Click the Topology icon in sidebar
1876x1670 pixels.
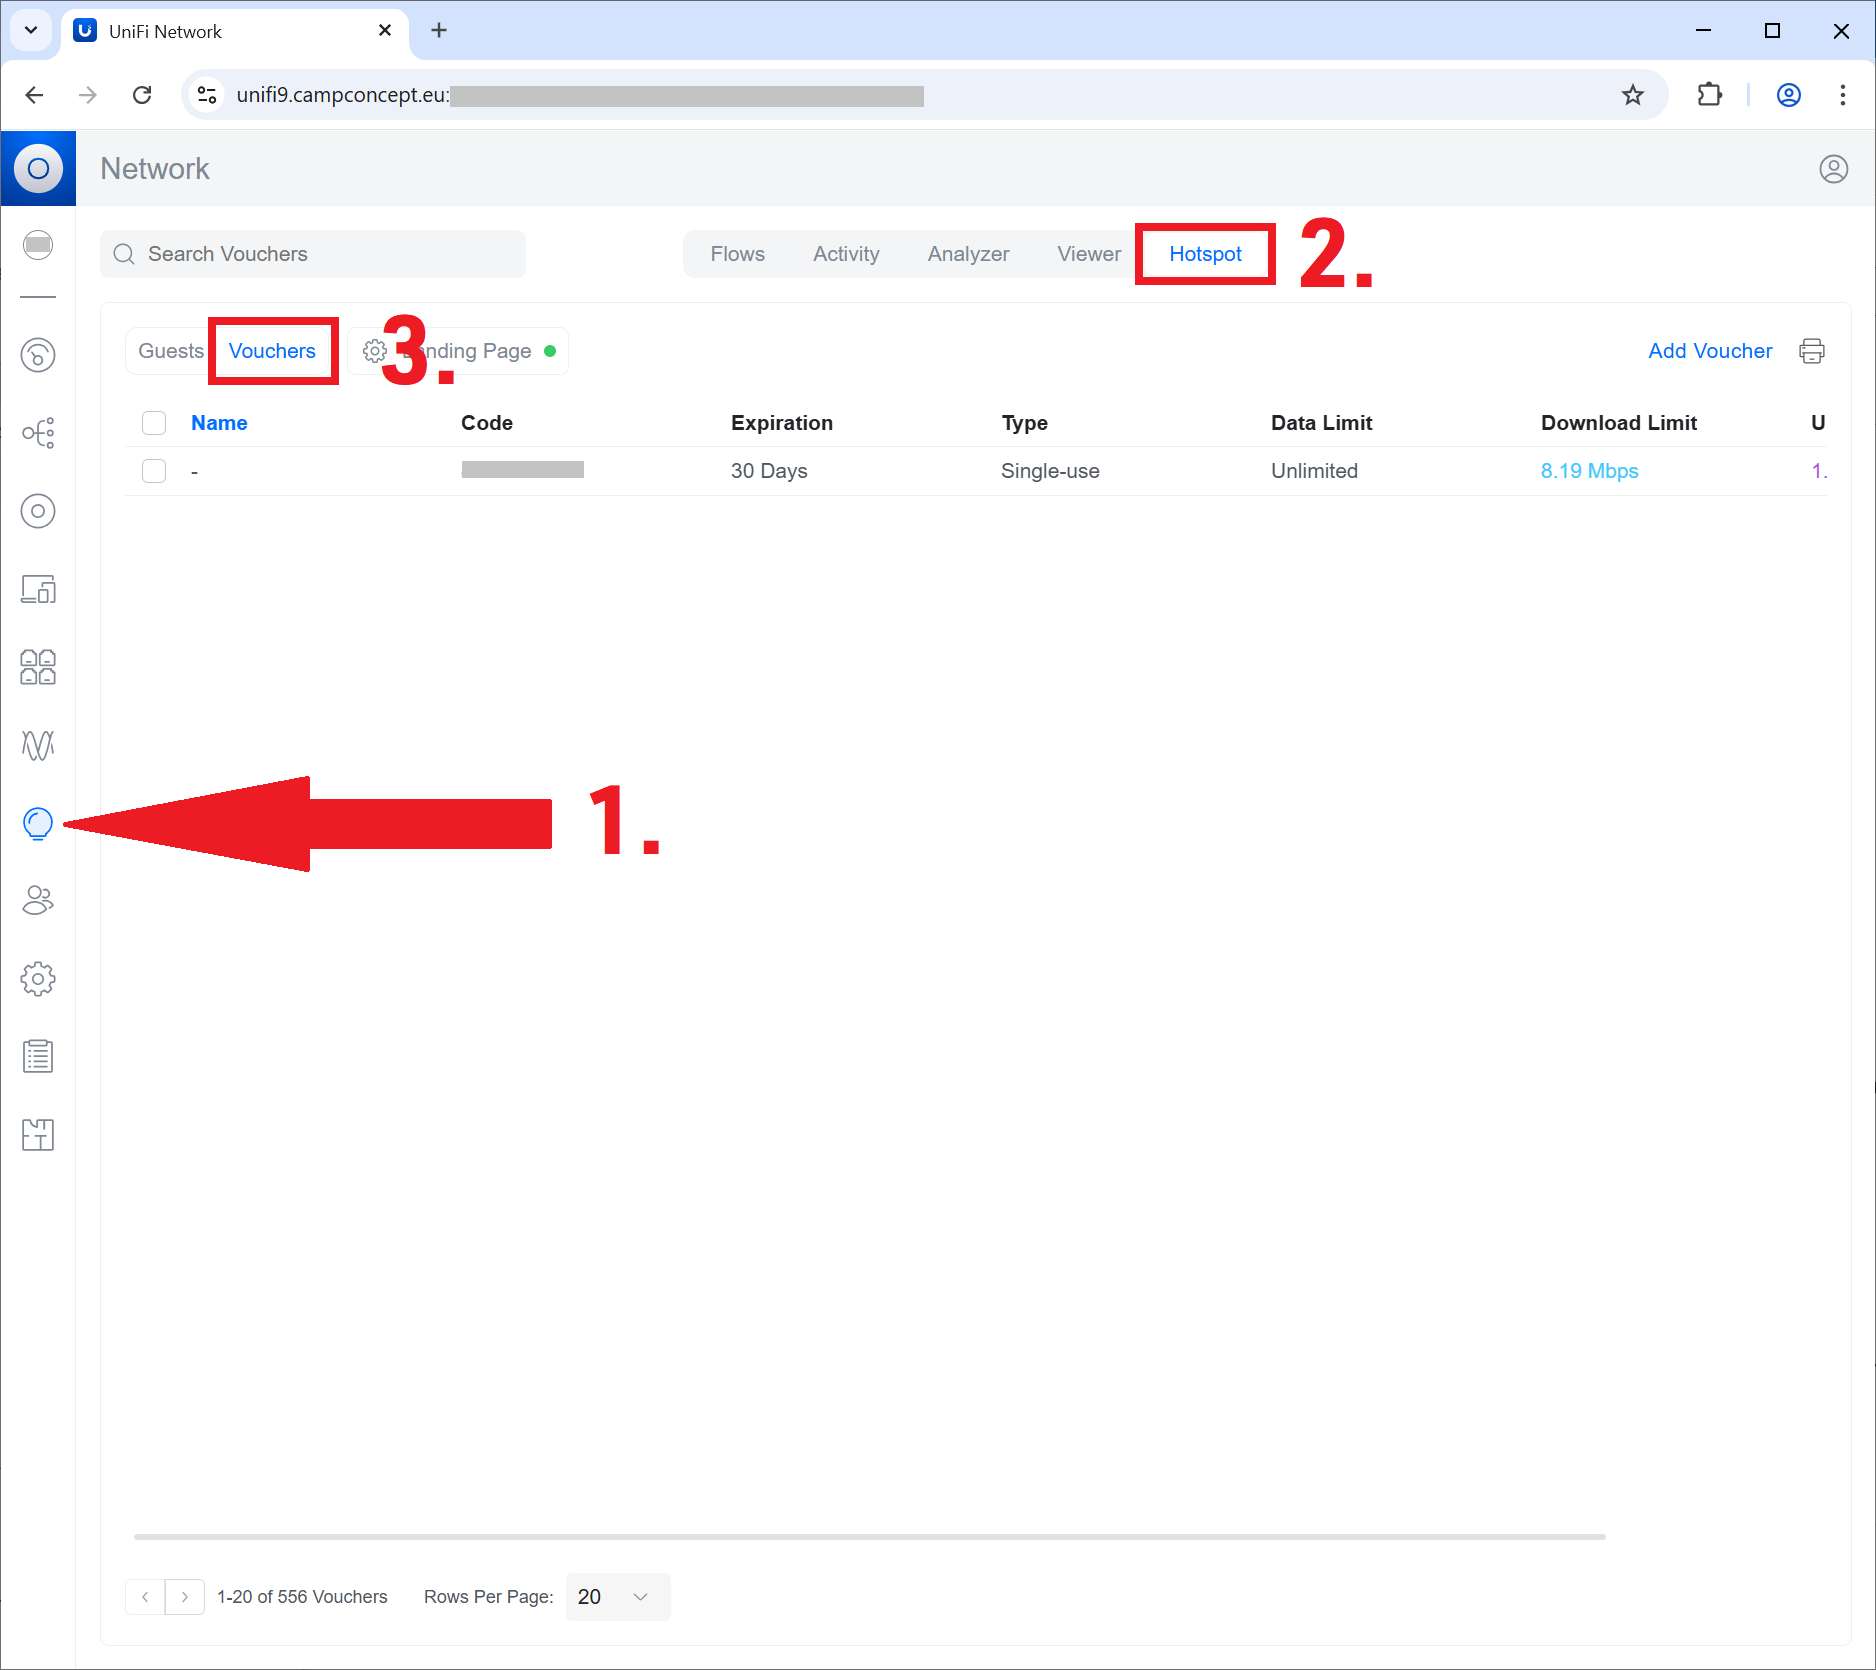(38, 433)
